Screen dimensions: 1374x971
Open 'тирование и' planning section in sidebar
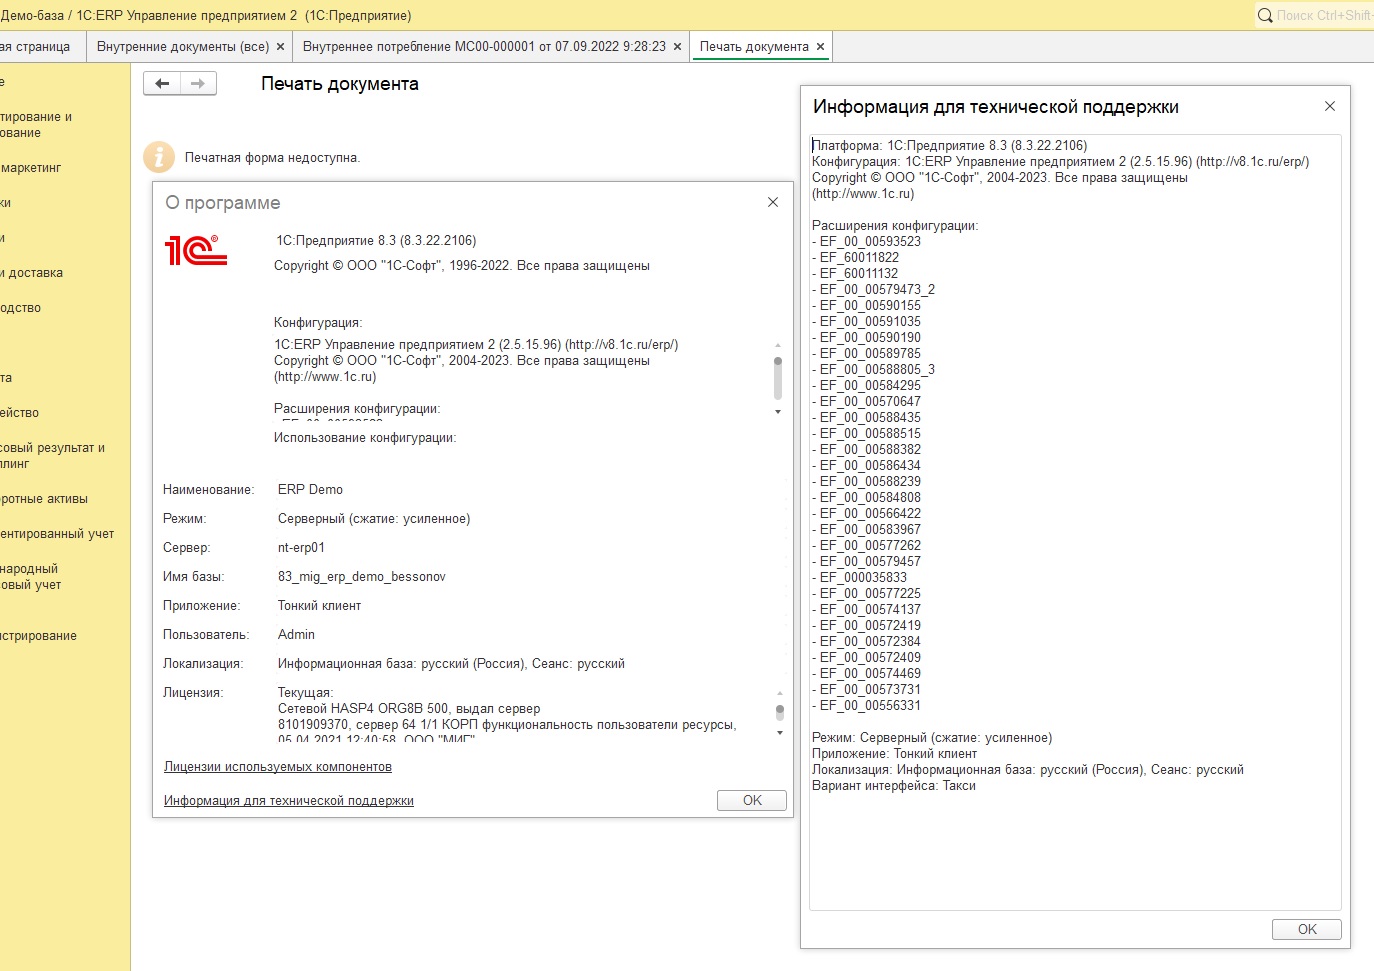point(36,125)
